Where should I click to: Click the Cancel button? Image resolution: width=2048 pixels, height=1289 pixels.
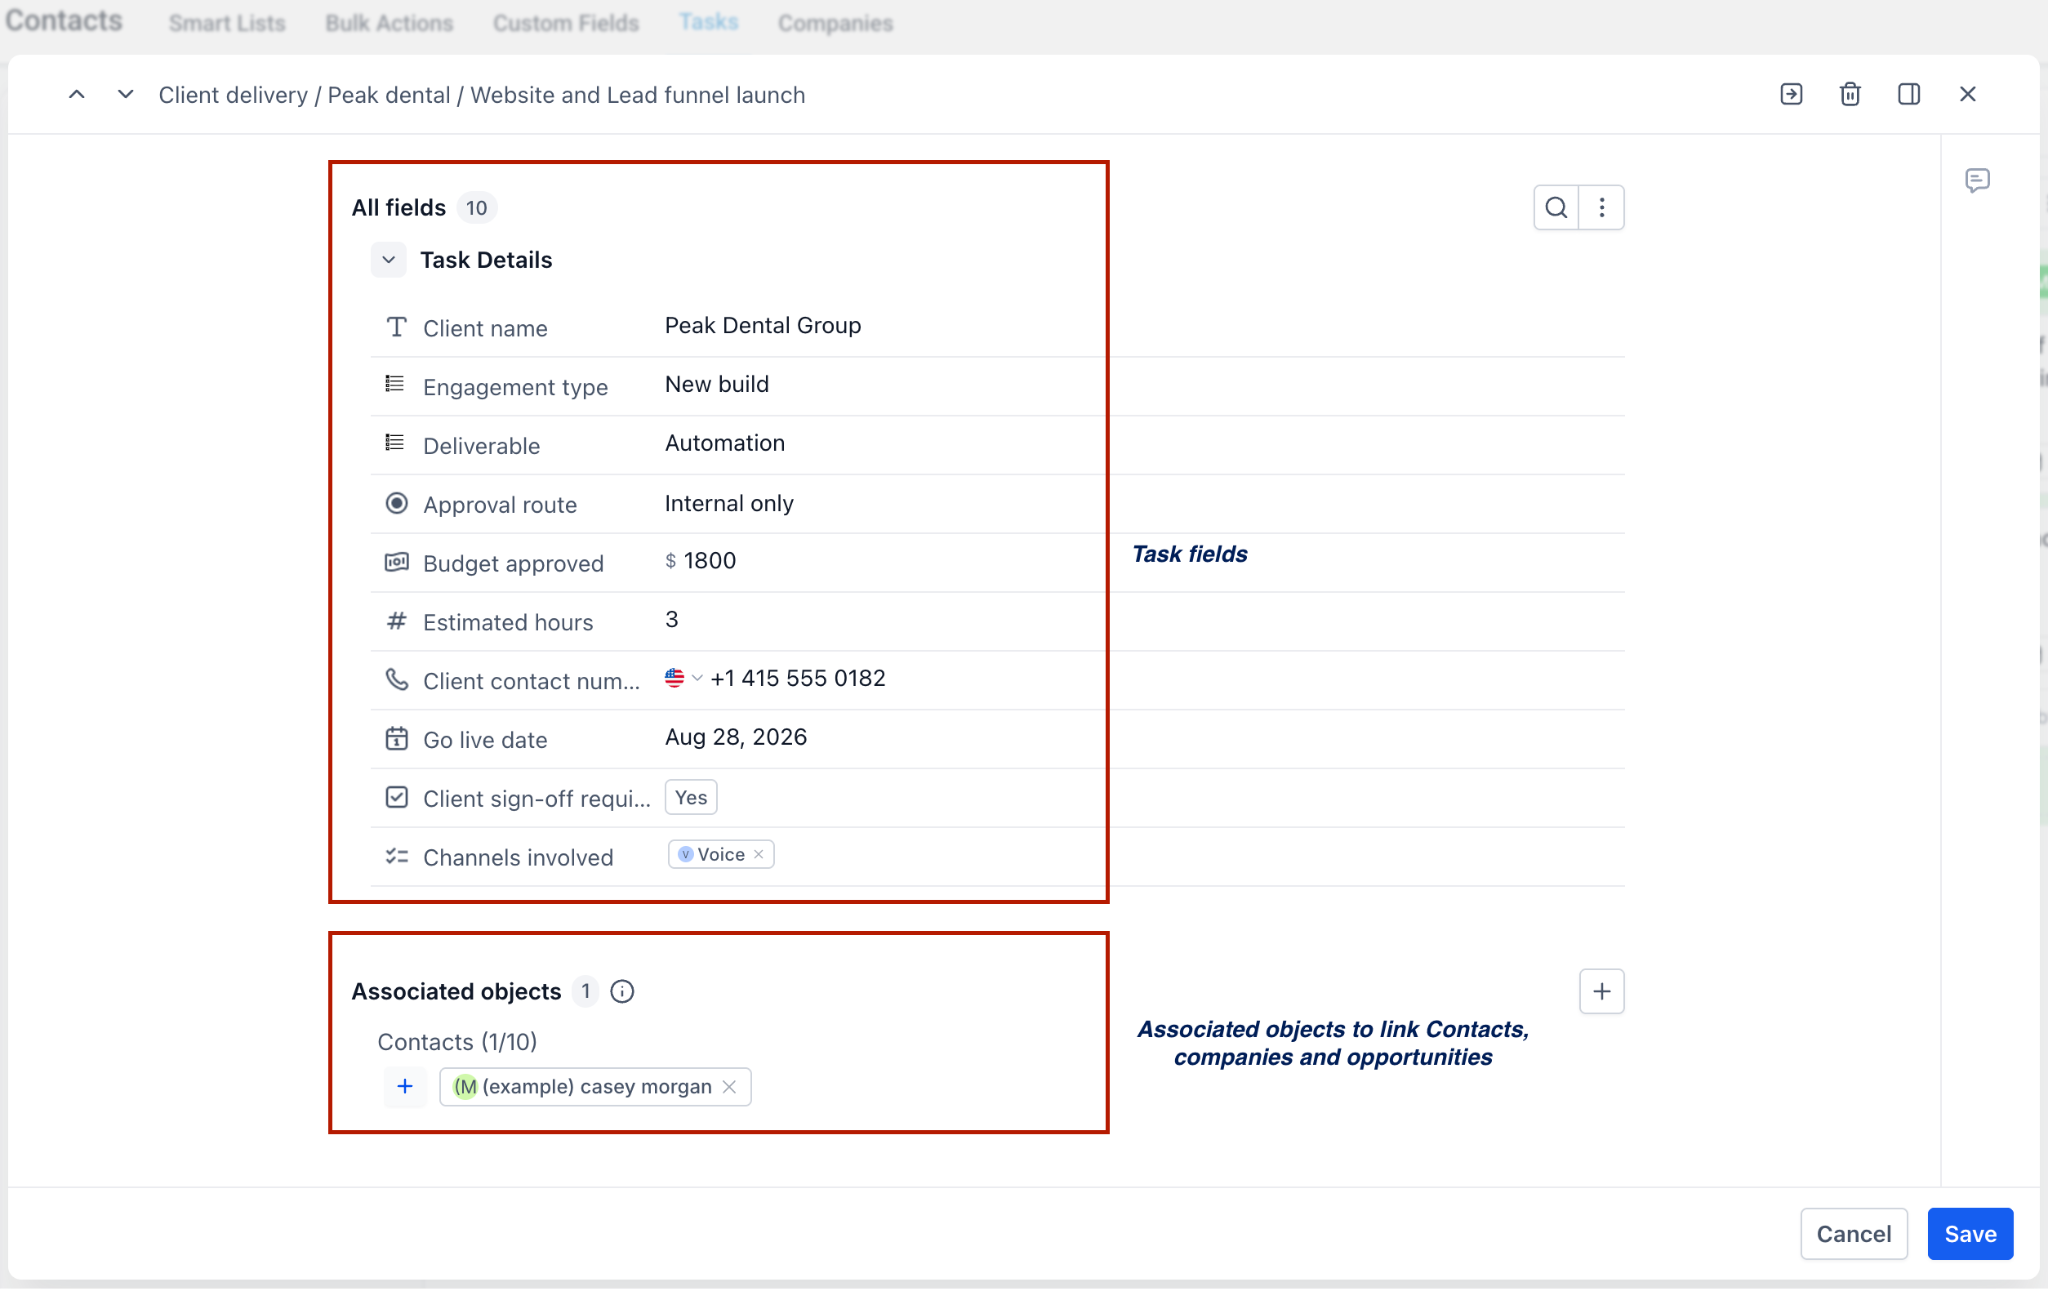(x=1854, y=1234)
